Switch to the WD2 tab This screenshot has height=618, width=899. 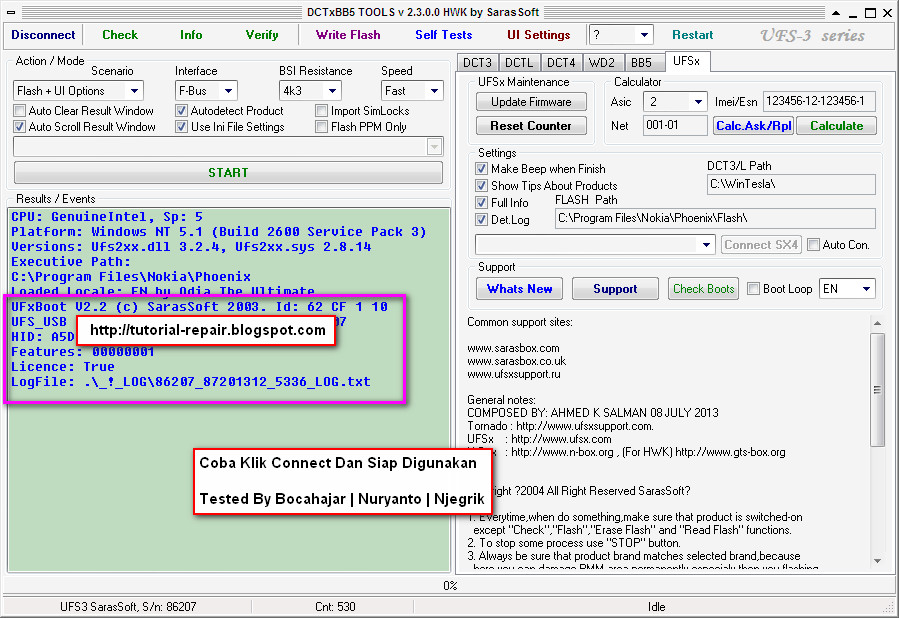click(x=602, y=62)
